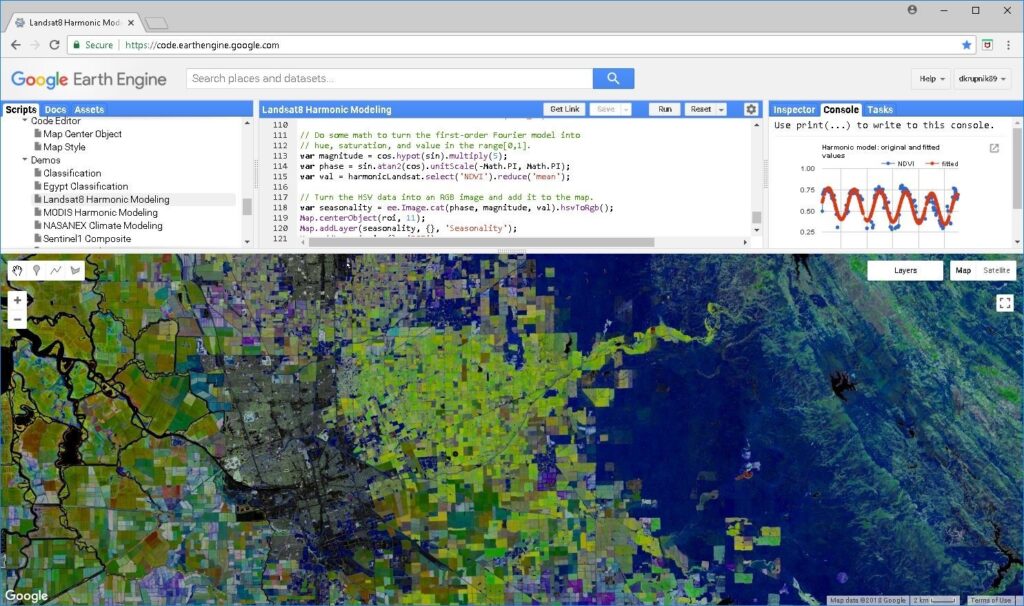Select the pan hand map tool

[18, 270]
